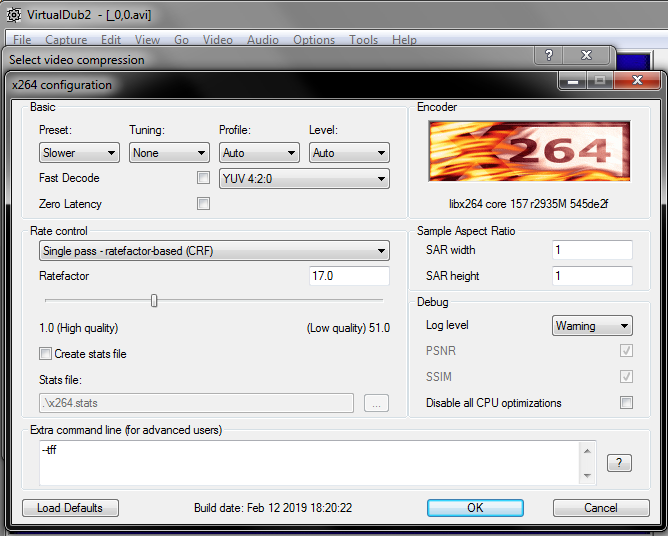Click the Ratefactor value field showing 17.0
This screenshot has height=536, width=668.
click(x=349, y=276)
